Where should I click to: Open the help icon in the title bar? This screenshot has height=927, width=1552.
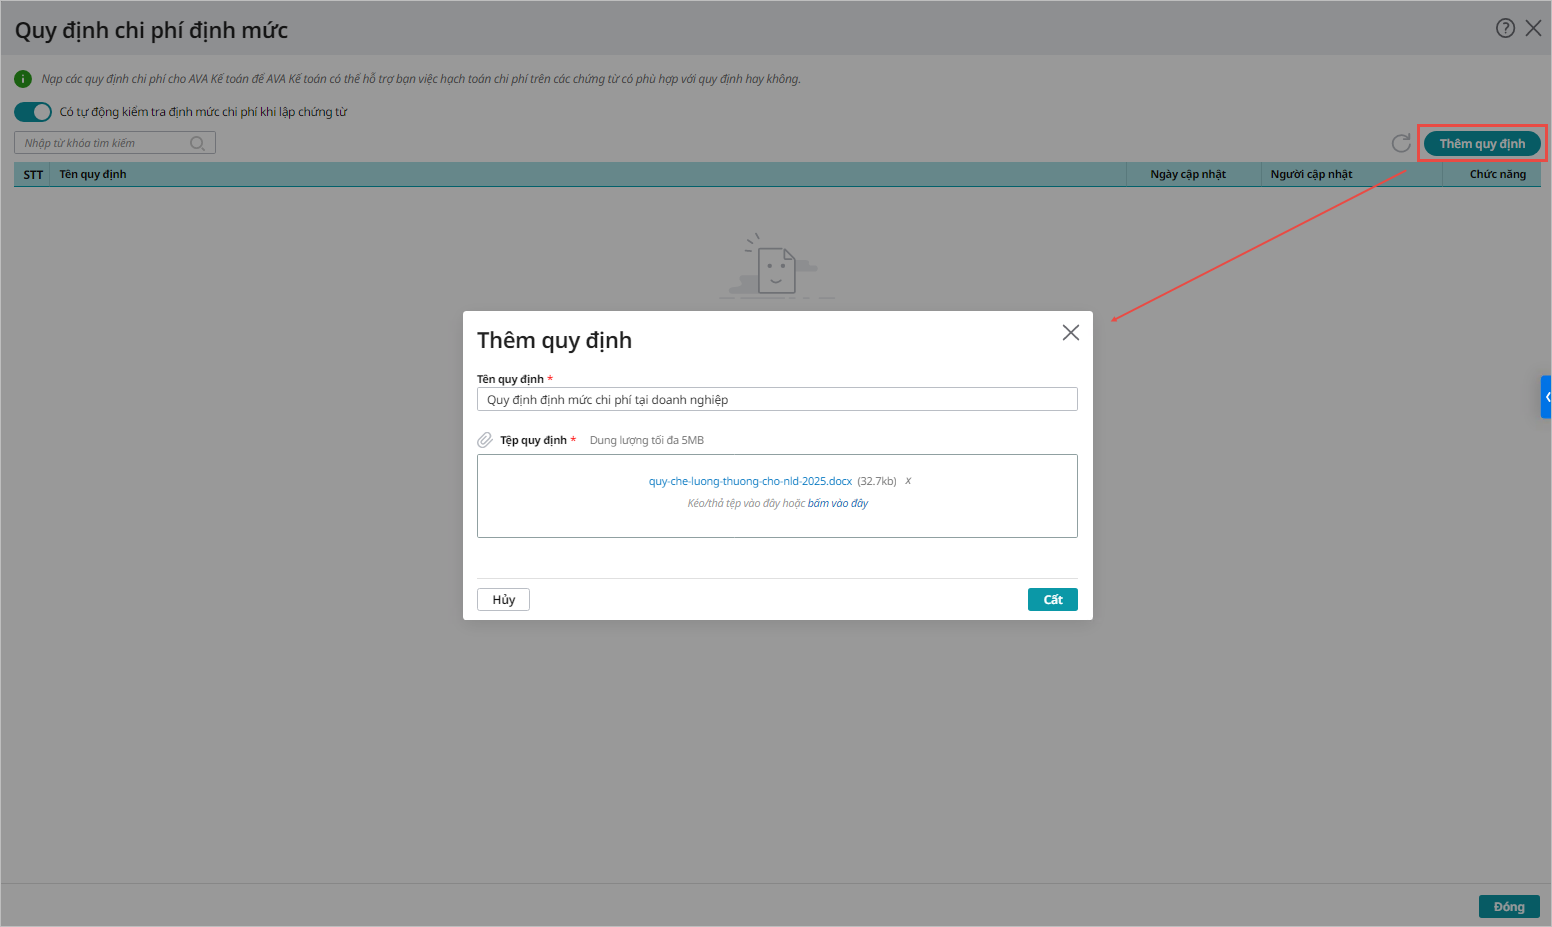tap(1505, 28)
